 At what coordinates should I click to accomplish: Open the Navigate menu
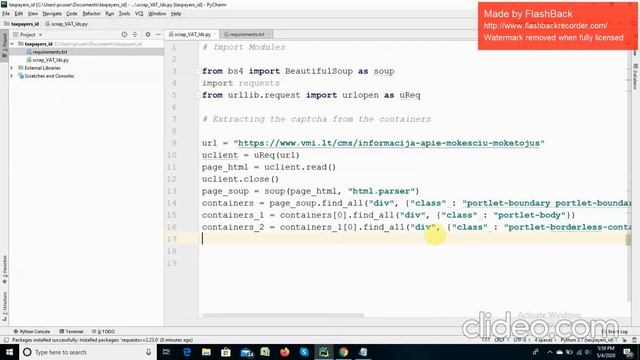pos(52,13)
